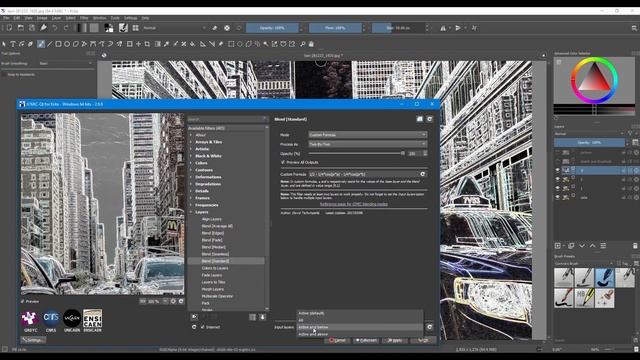Toggle the Preview All Outputs checkbox
640x360 pixels.
283,162
